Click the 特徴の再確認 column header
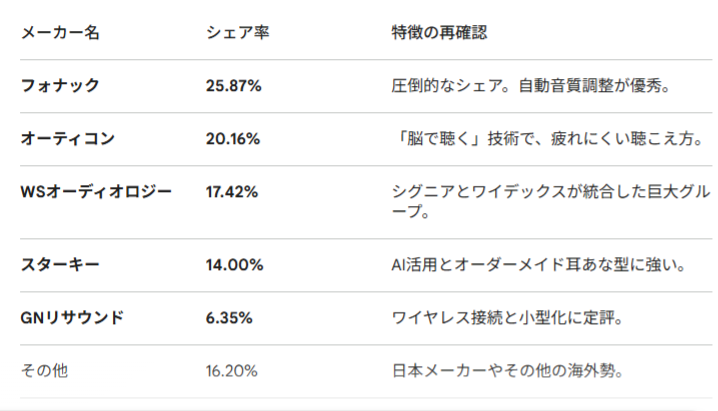Screen dimensions: 718x411 (439, 33)
